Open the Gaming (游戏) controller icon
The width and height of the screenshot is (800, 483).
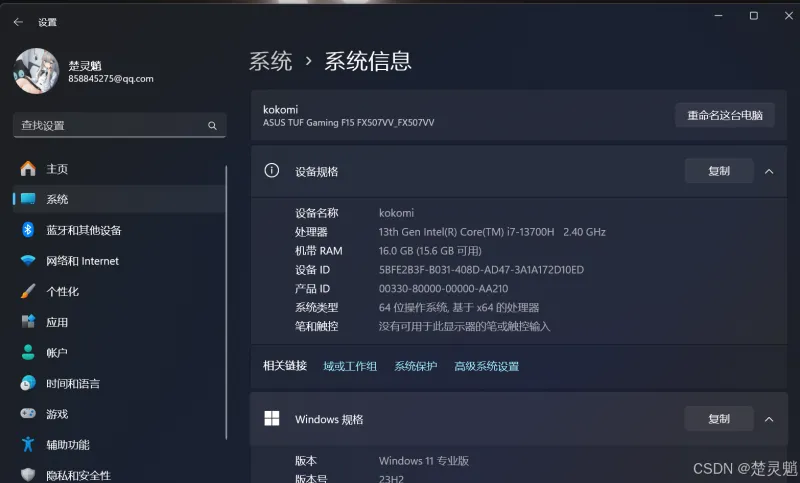28,414
